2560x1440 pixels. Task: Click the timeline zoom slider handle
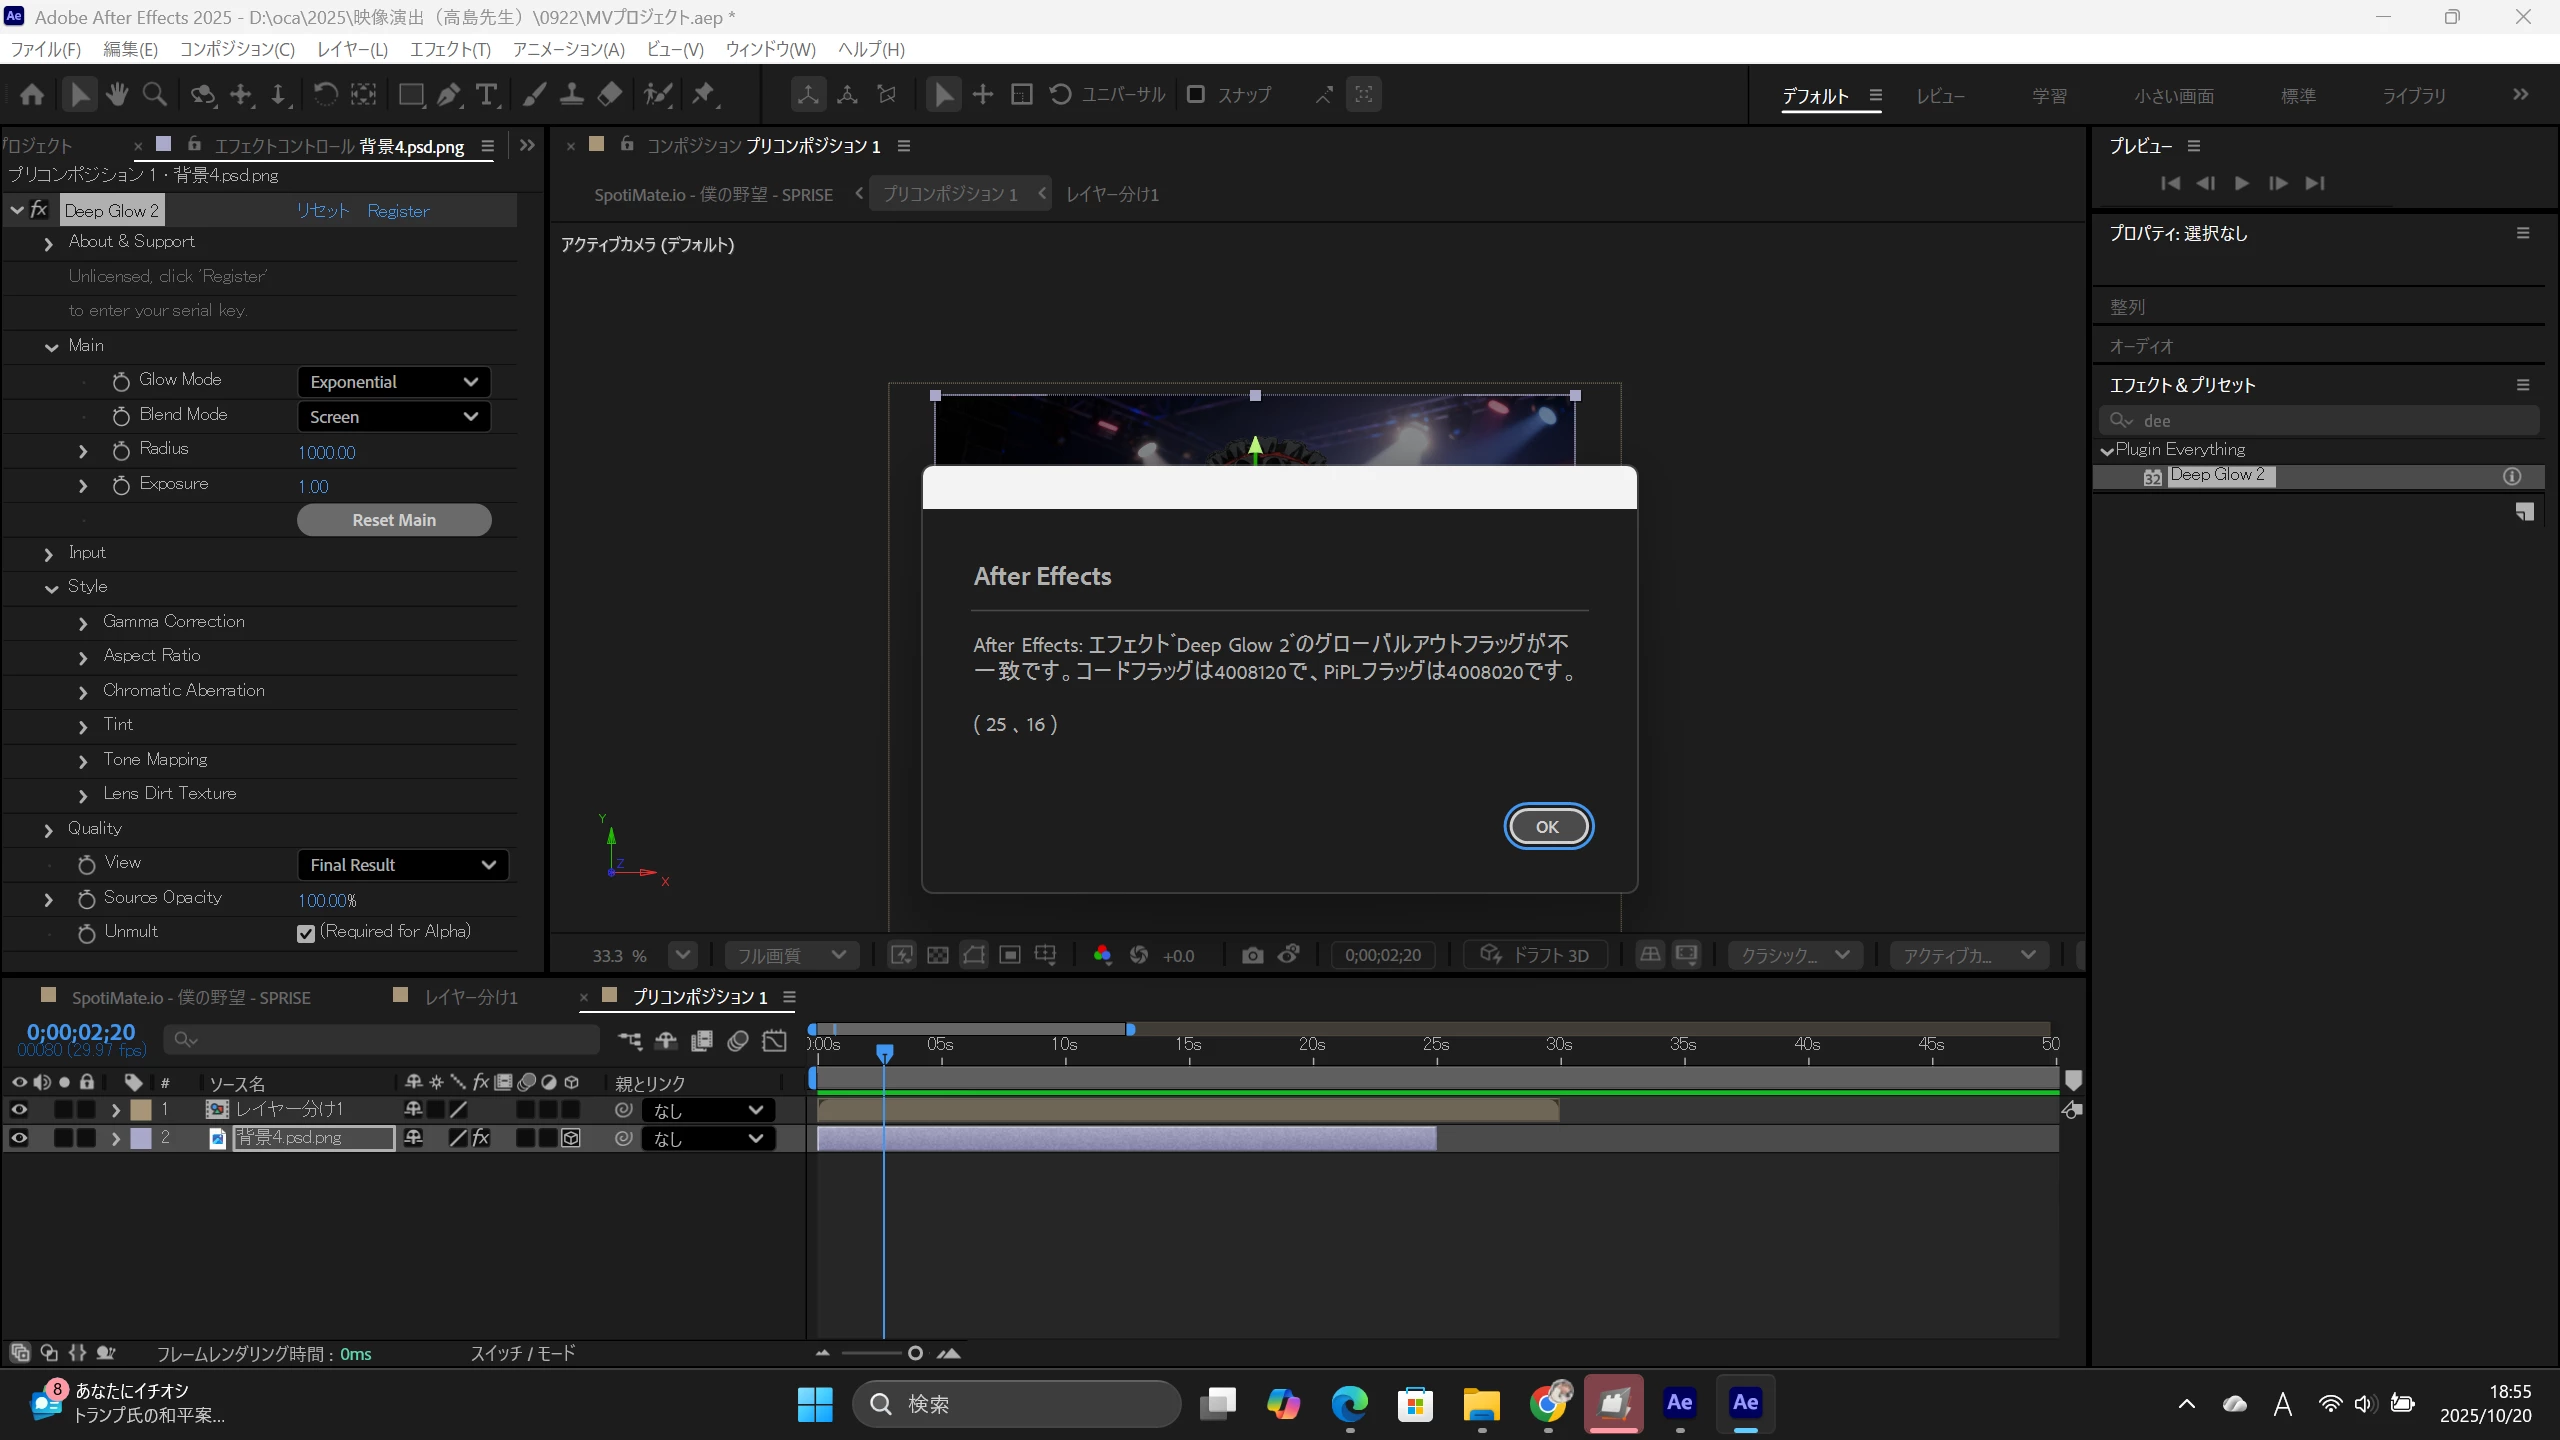pyautogui.click(x=915, y=1353)
